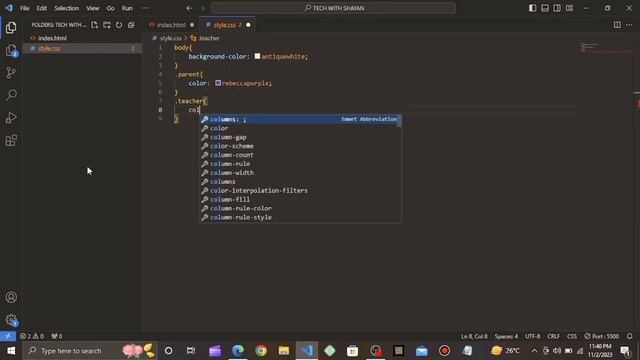Open the Extensions view

tap(11, 140)
